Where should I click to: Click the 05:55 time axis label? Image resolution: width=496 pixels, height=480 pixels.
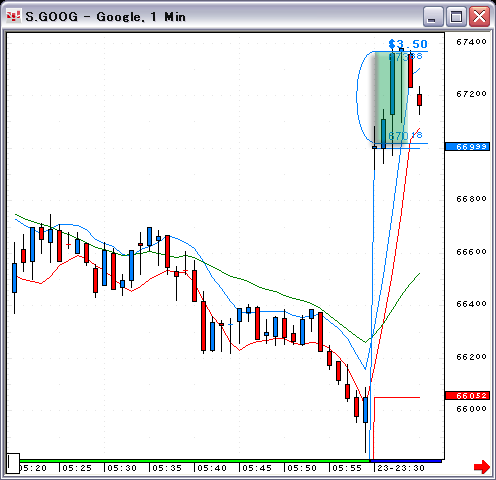[x=347, y=468]
